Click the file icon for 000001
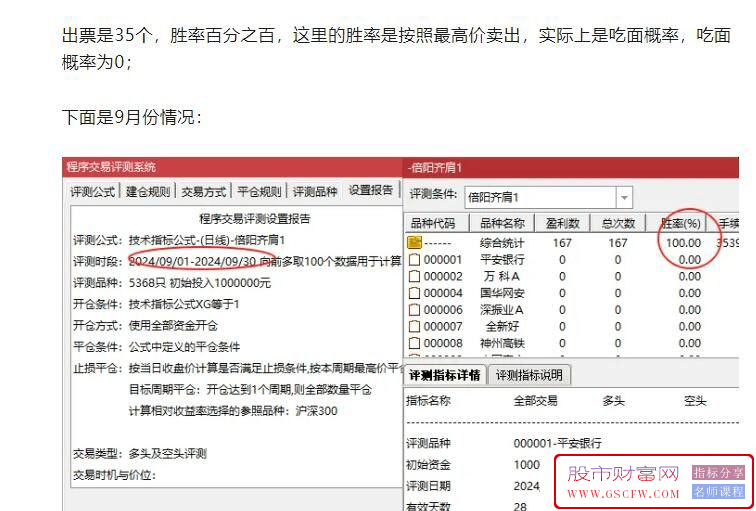This screenshot has height=511, width=756. [414, 260]
